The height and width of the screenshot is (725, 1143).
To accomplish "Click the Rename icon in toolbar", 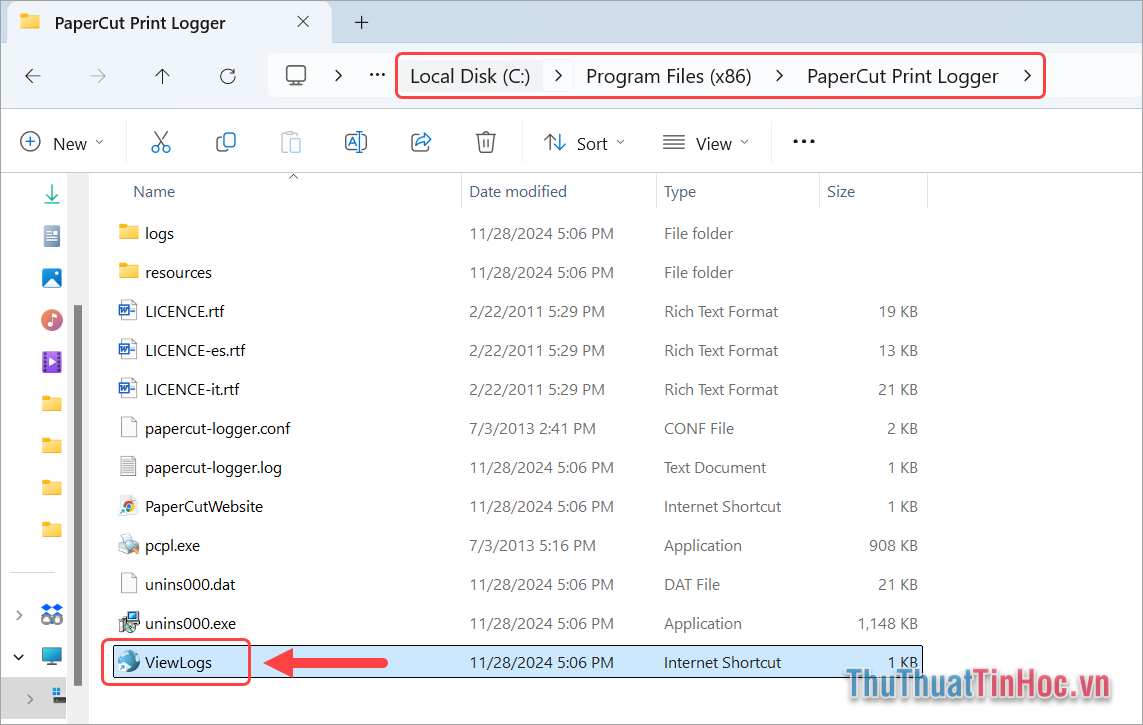I will coord(356,142).
